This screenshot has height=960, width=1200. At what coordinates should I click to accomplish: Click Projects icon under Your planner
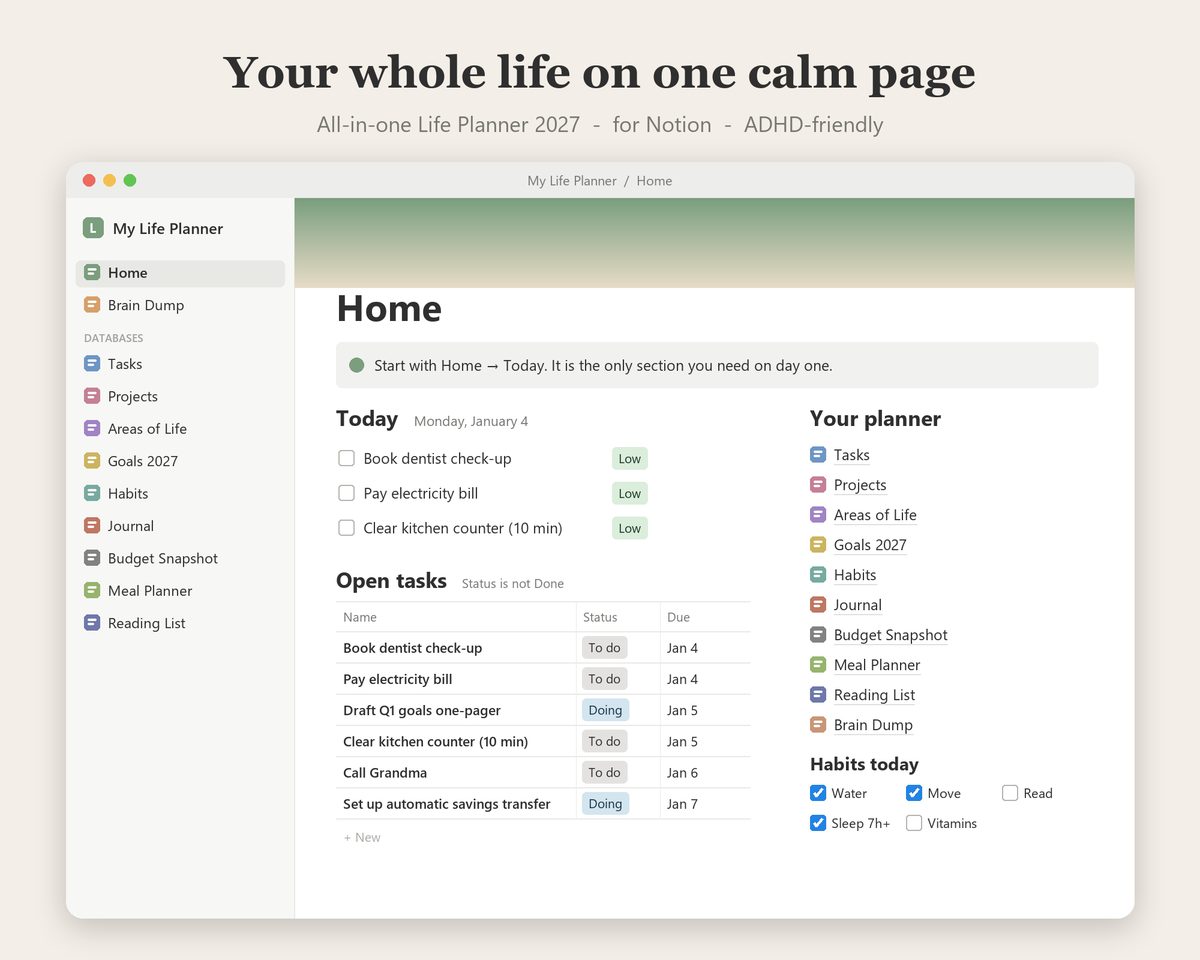pyautogui.click(x=818, y=485)
